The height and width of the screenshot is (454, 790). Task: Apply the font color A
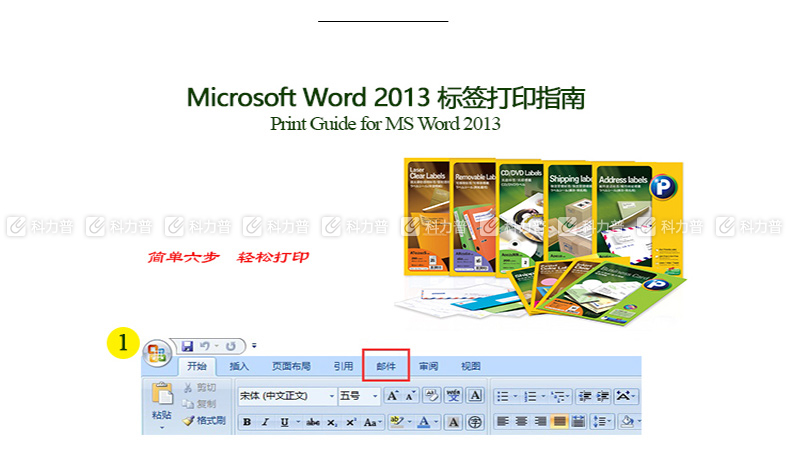pos(424,422)
